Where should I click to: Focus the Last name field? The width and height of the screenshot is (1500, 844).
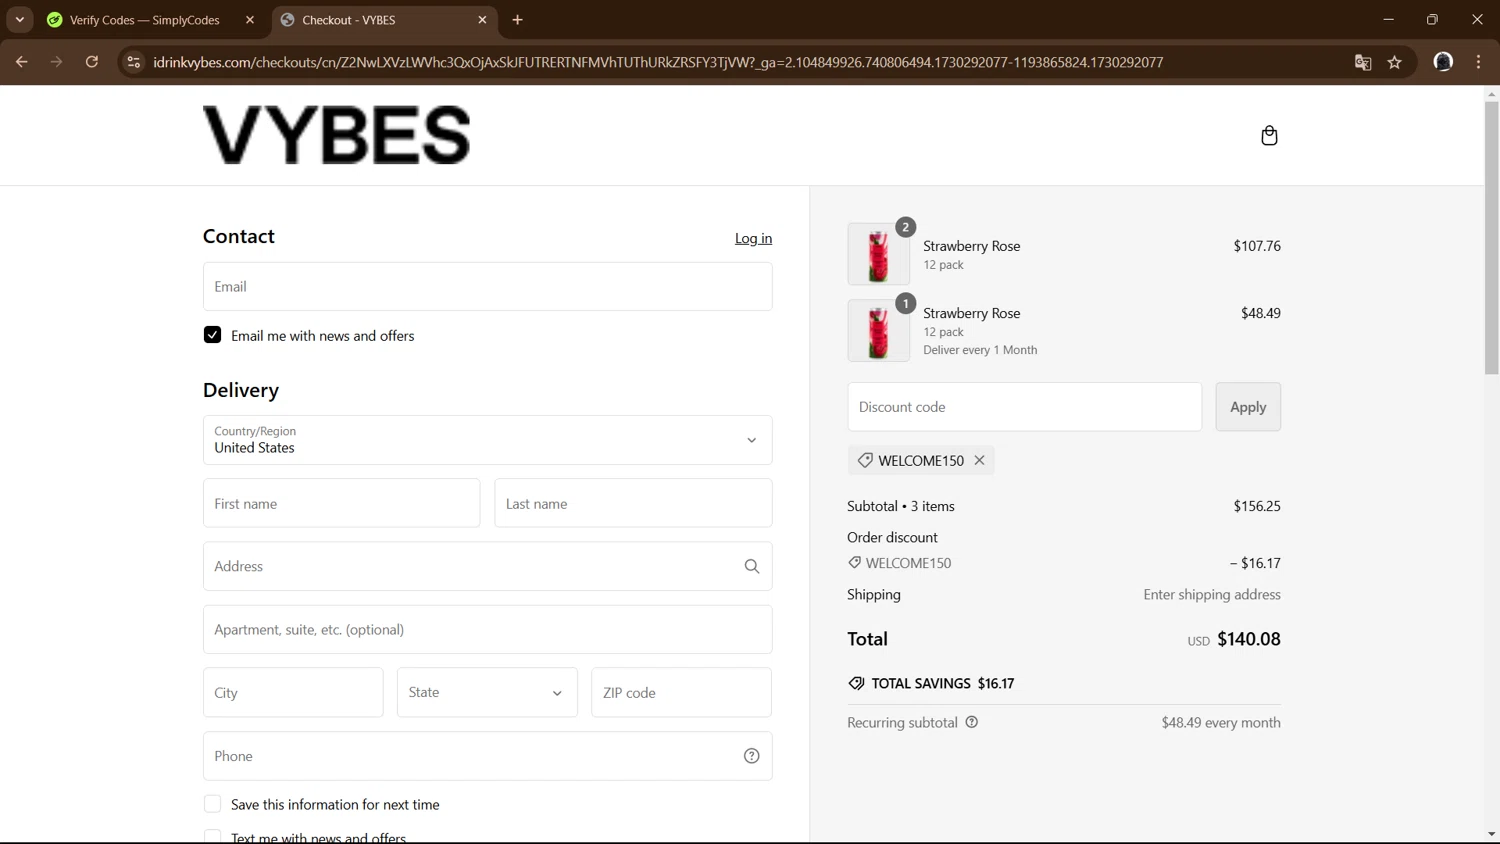pos(633,503)
